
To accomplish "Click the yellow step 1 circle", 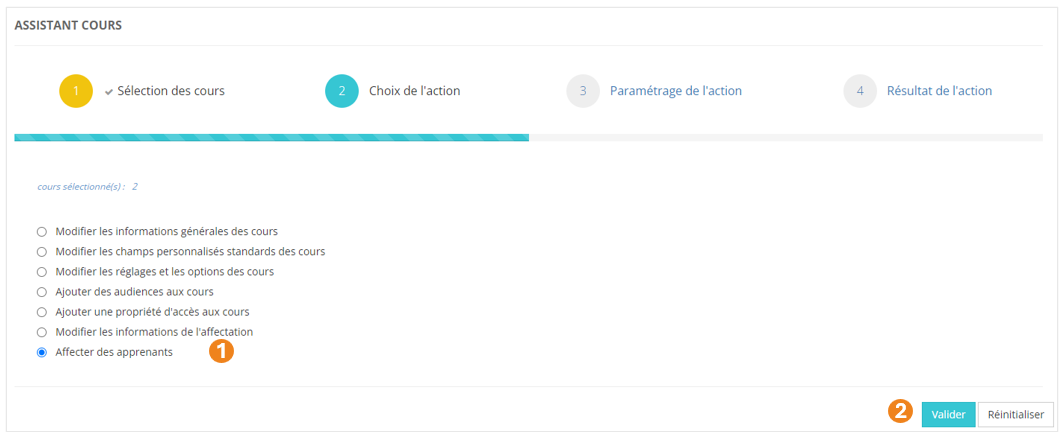I will point(76,91).
